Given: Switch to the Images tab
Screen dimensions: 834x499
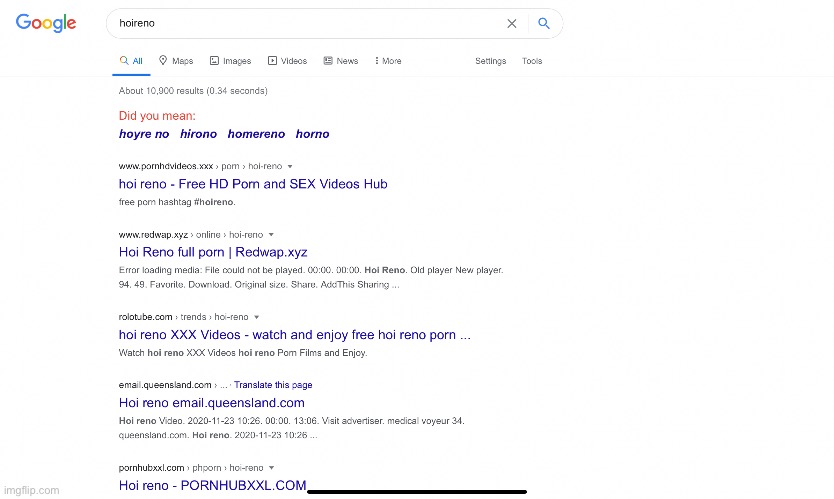Looking at the screenshot, I should coord(230,61).
